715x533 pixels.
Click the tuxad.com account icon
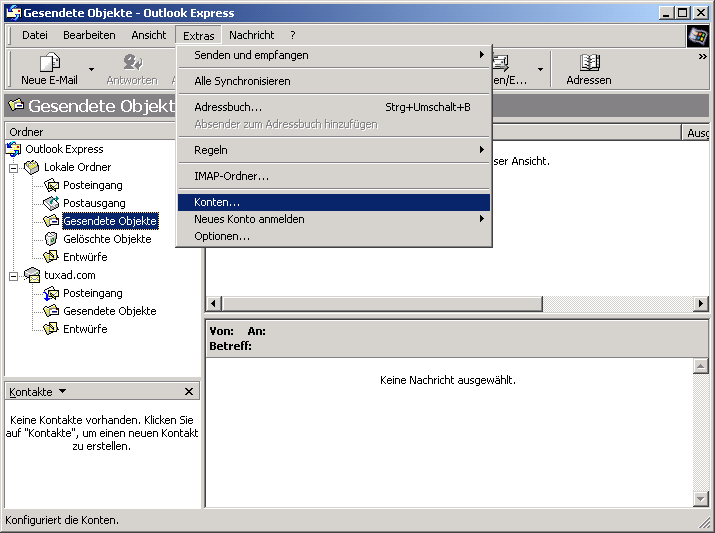click(32, 275)
